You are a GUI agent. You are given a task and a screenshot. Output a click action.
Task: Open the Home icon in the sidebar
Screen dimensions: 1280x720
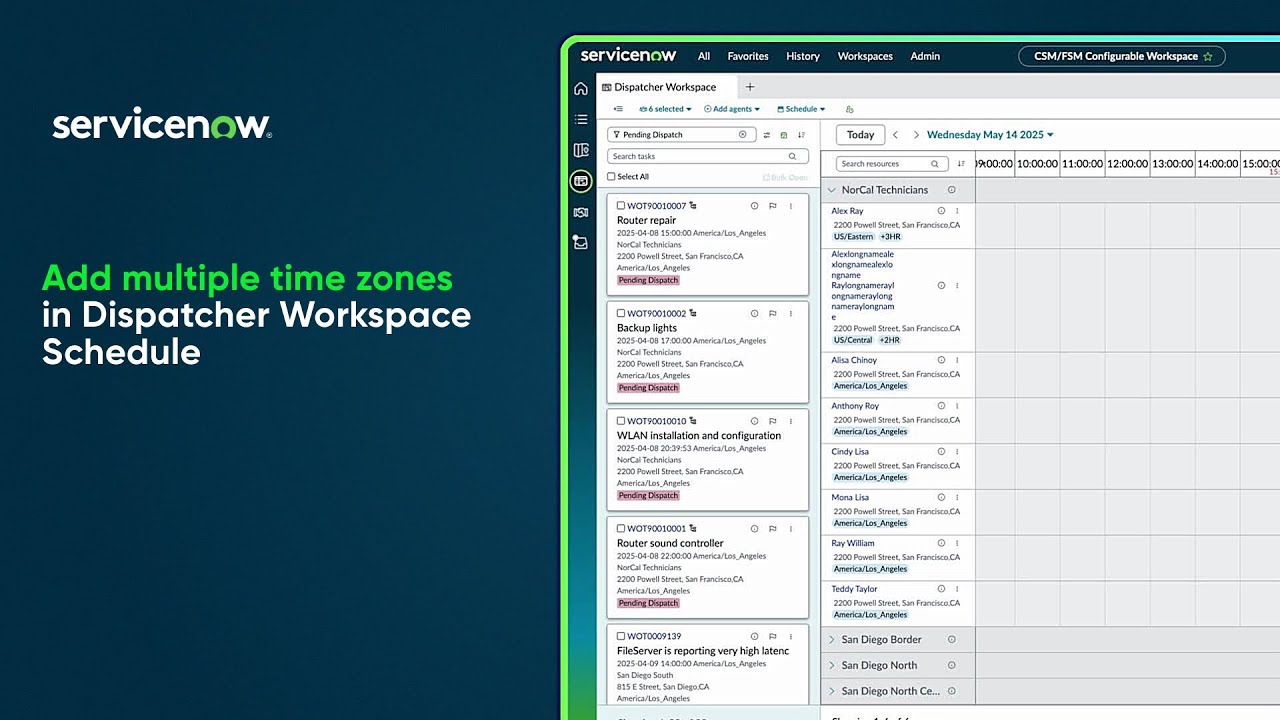(x=580, y=88)
